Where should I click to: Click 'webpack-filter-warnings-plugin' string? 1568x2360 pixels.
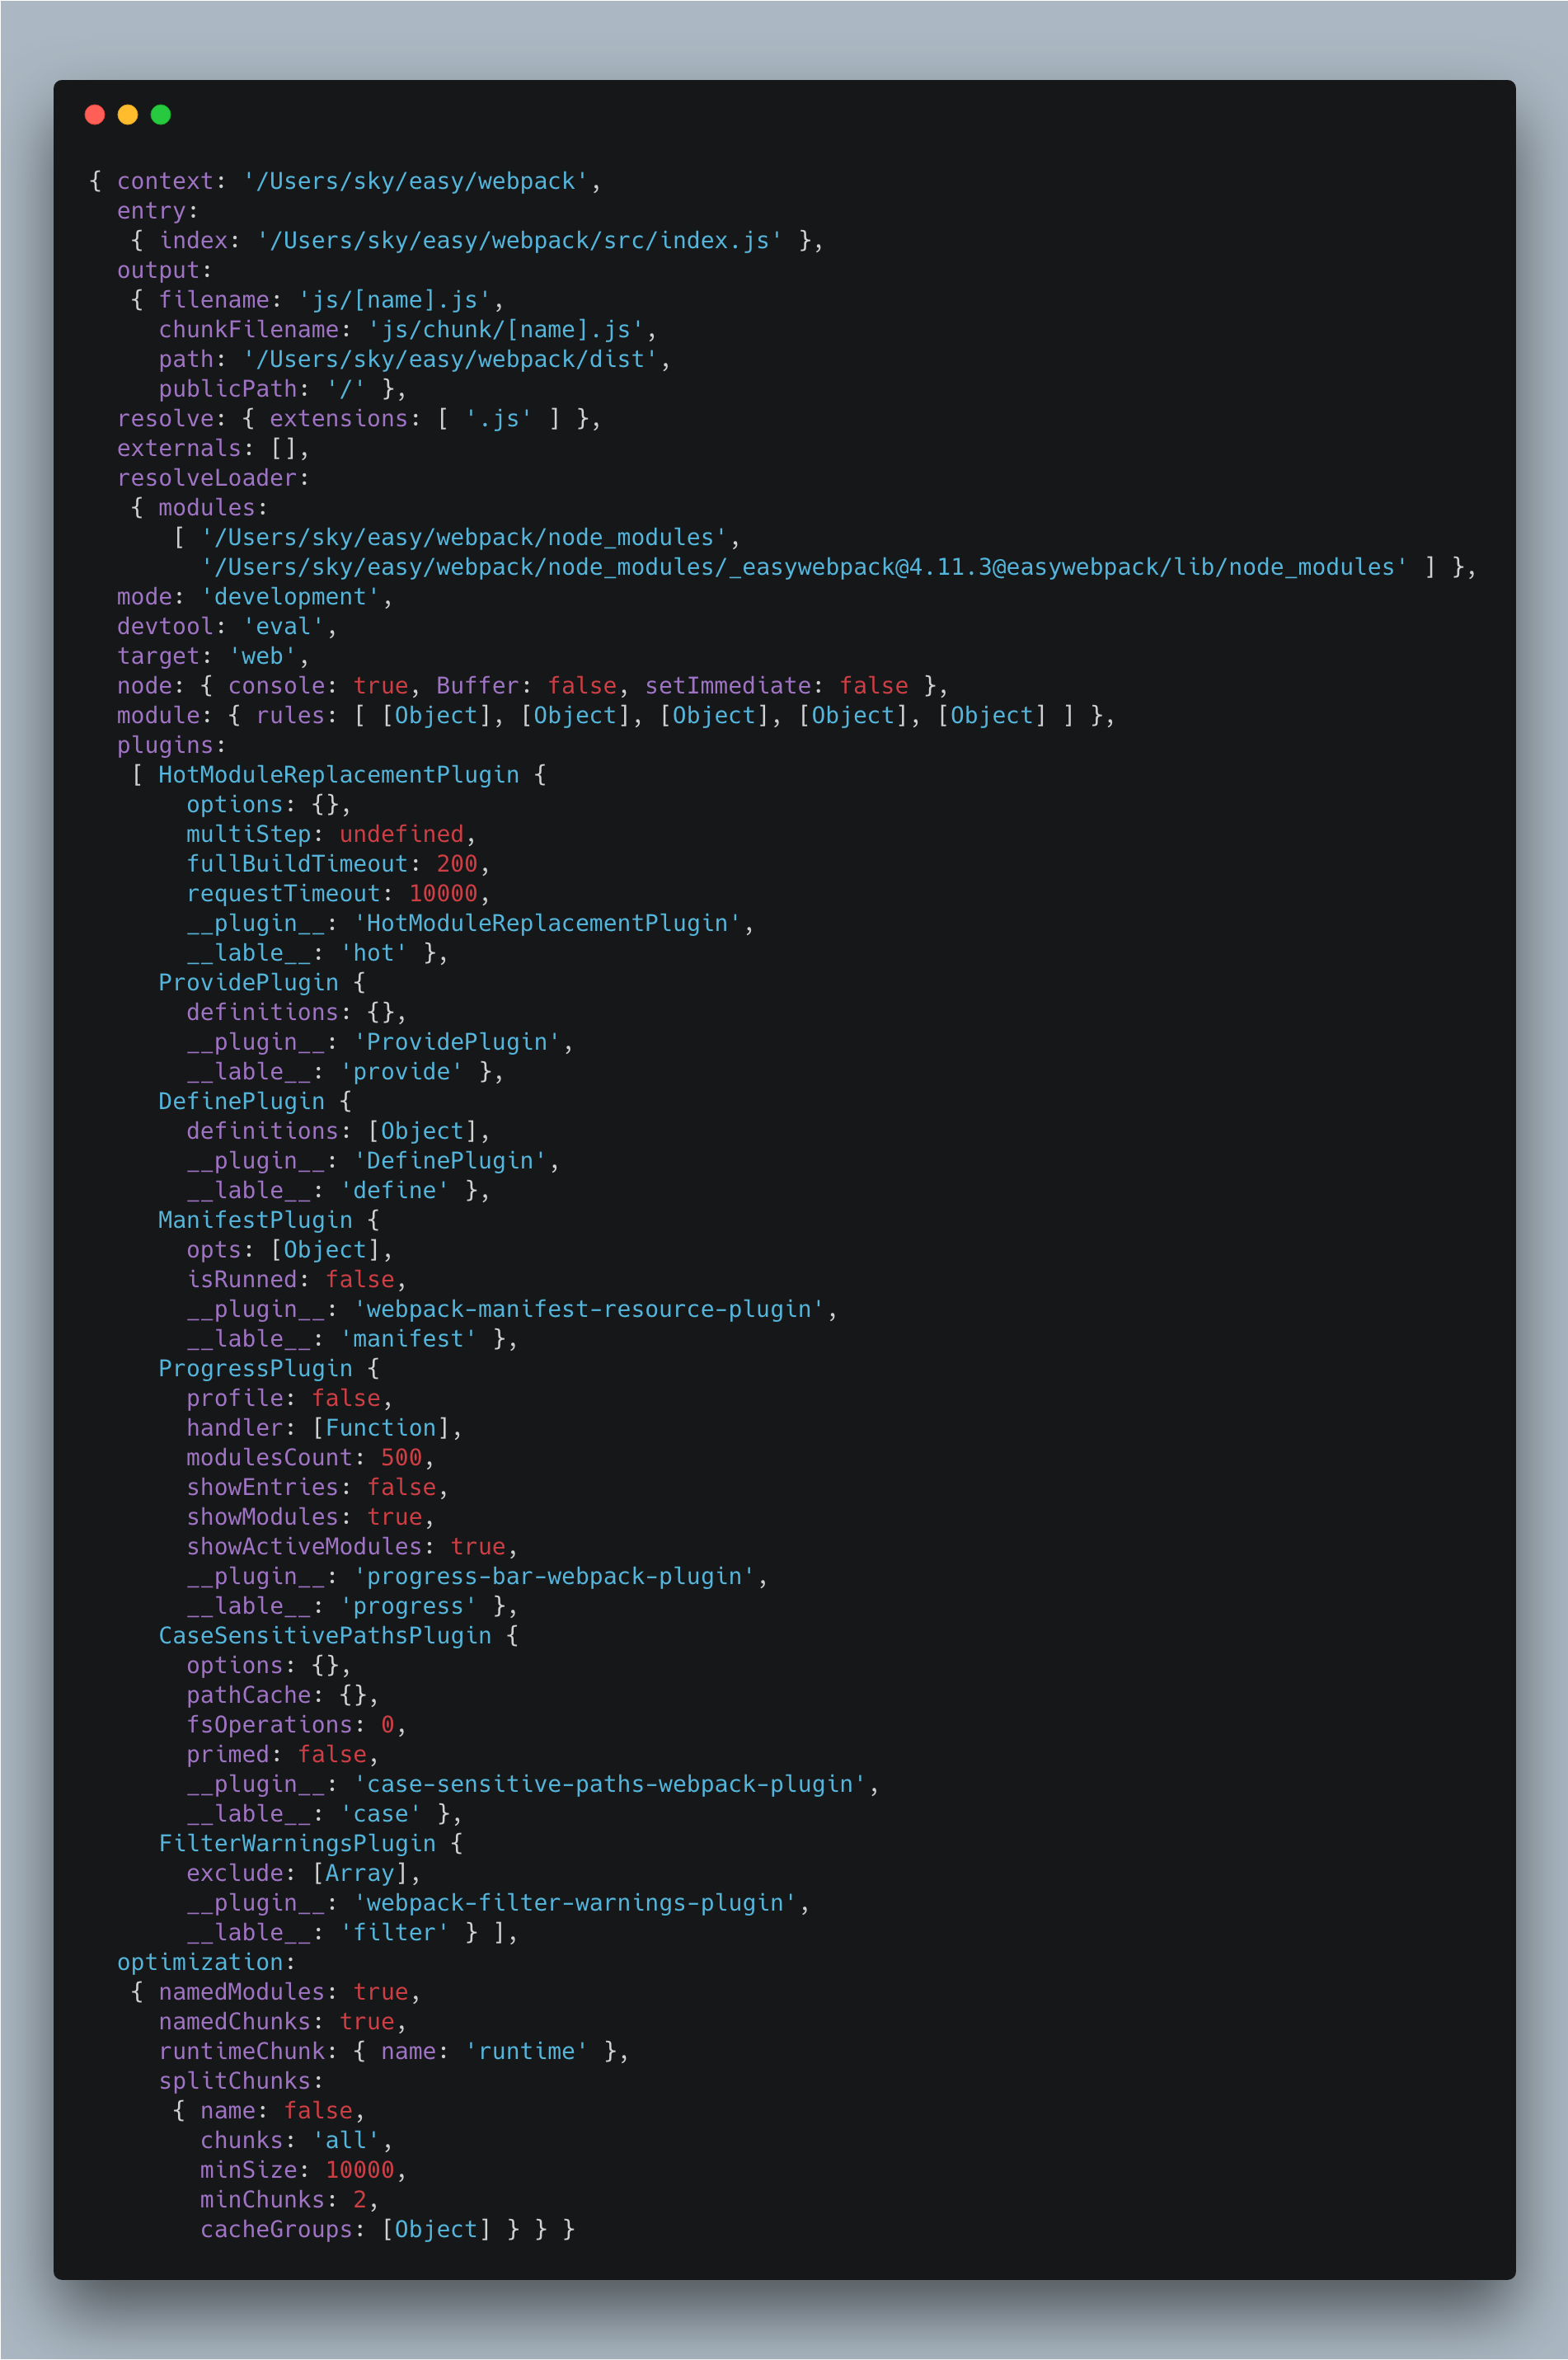tap(575, 1903)
